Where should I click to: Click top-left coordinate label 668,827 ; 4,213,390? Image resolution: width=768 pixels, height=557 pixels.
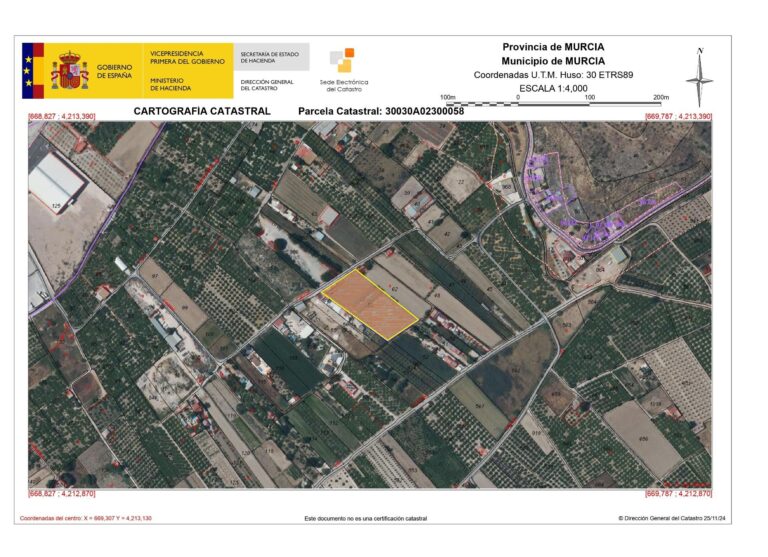[x=62, y=118]
